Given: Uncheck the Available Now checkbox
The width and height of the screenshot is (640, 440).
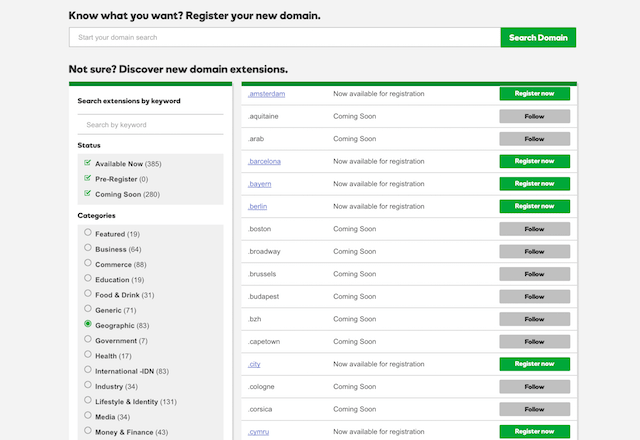Looking at the screenshot, I should click(x=88, y=163).
